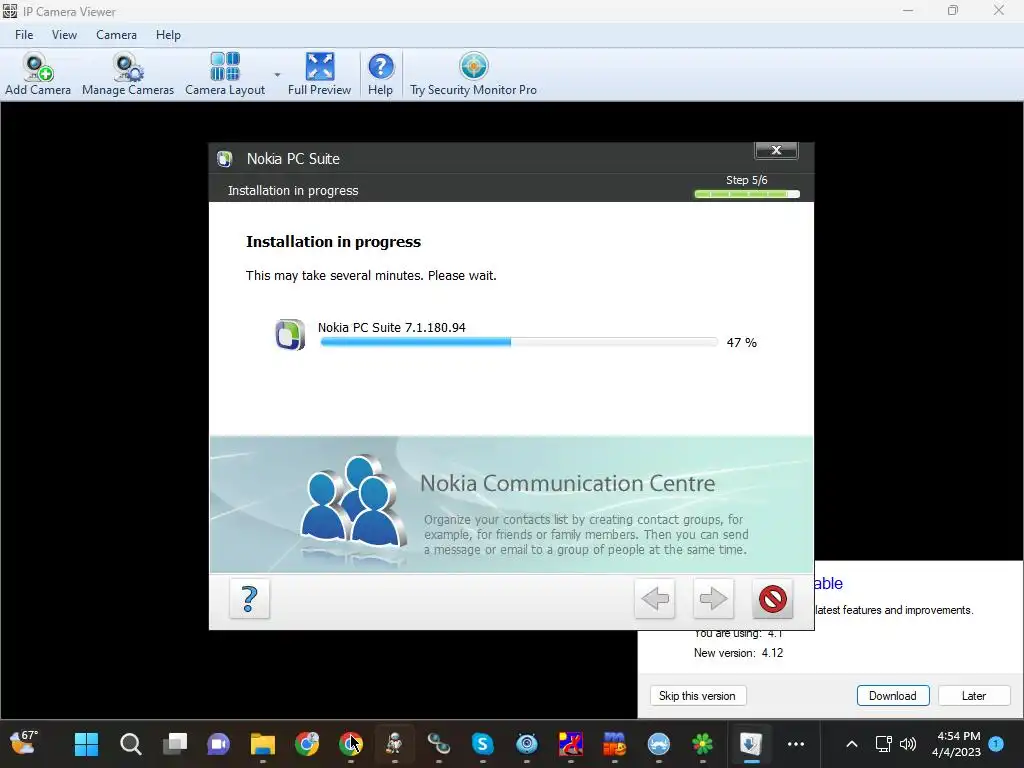1024x768 pixels.
Task: Click the Step 5/6 progress indicator
Action: (746, 194)
